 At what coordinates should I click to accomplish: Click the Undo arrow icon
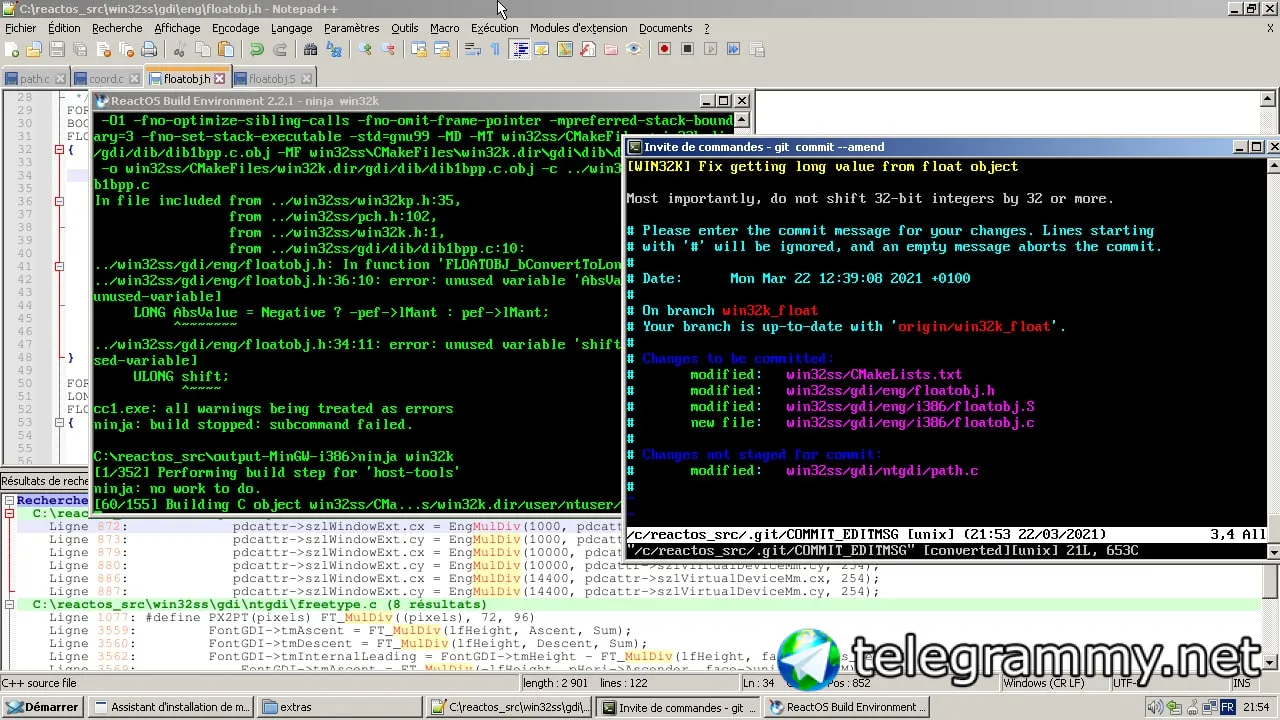point(257,50)
